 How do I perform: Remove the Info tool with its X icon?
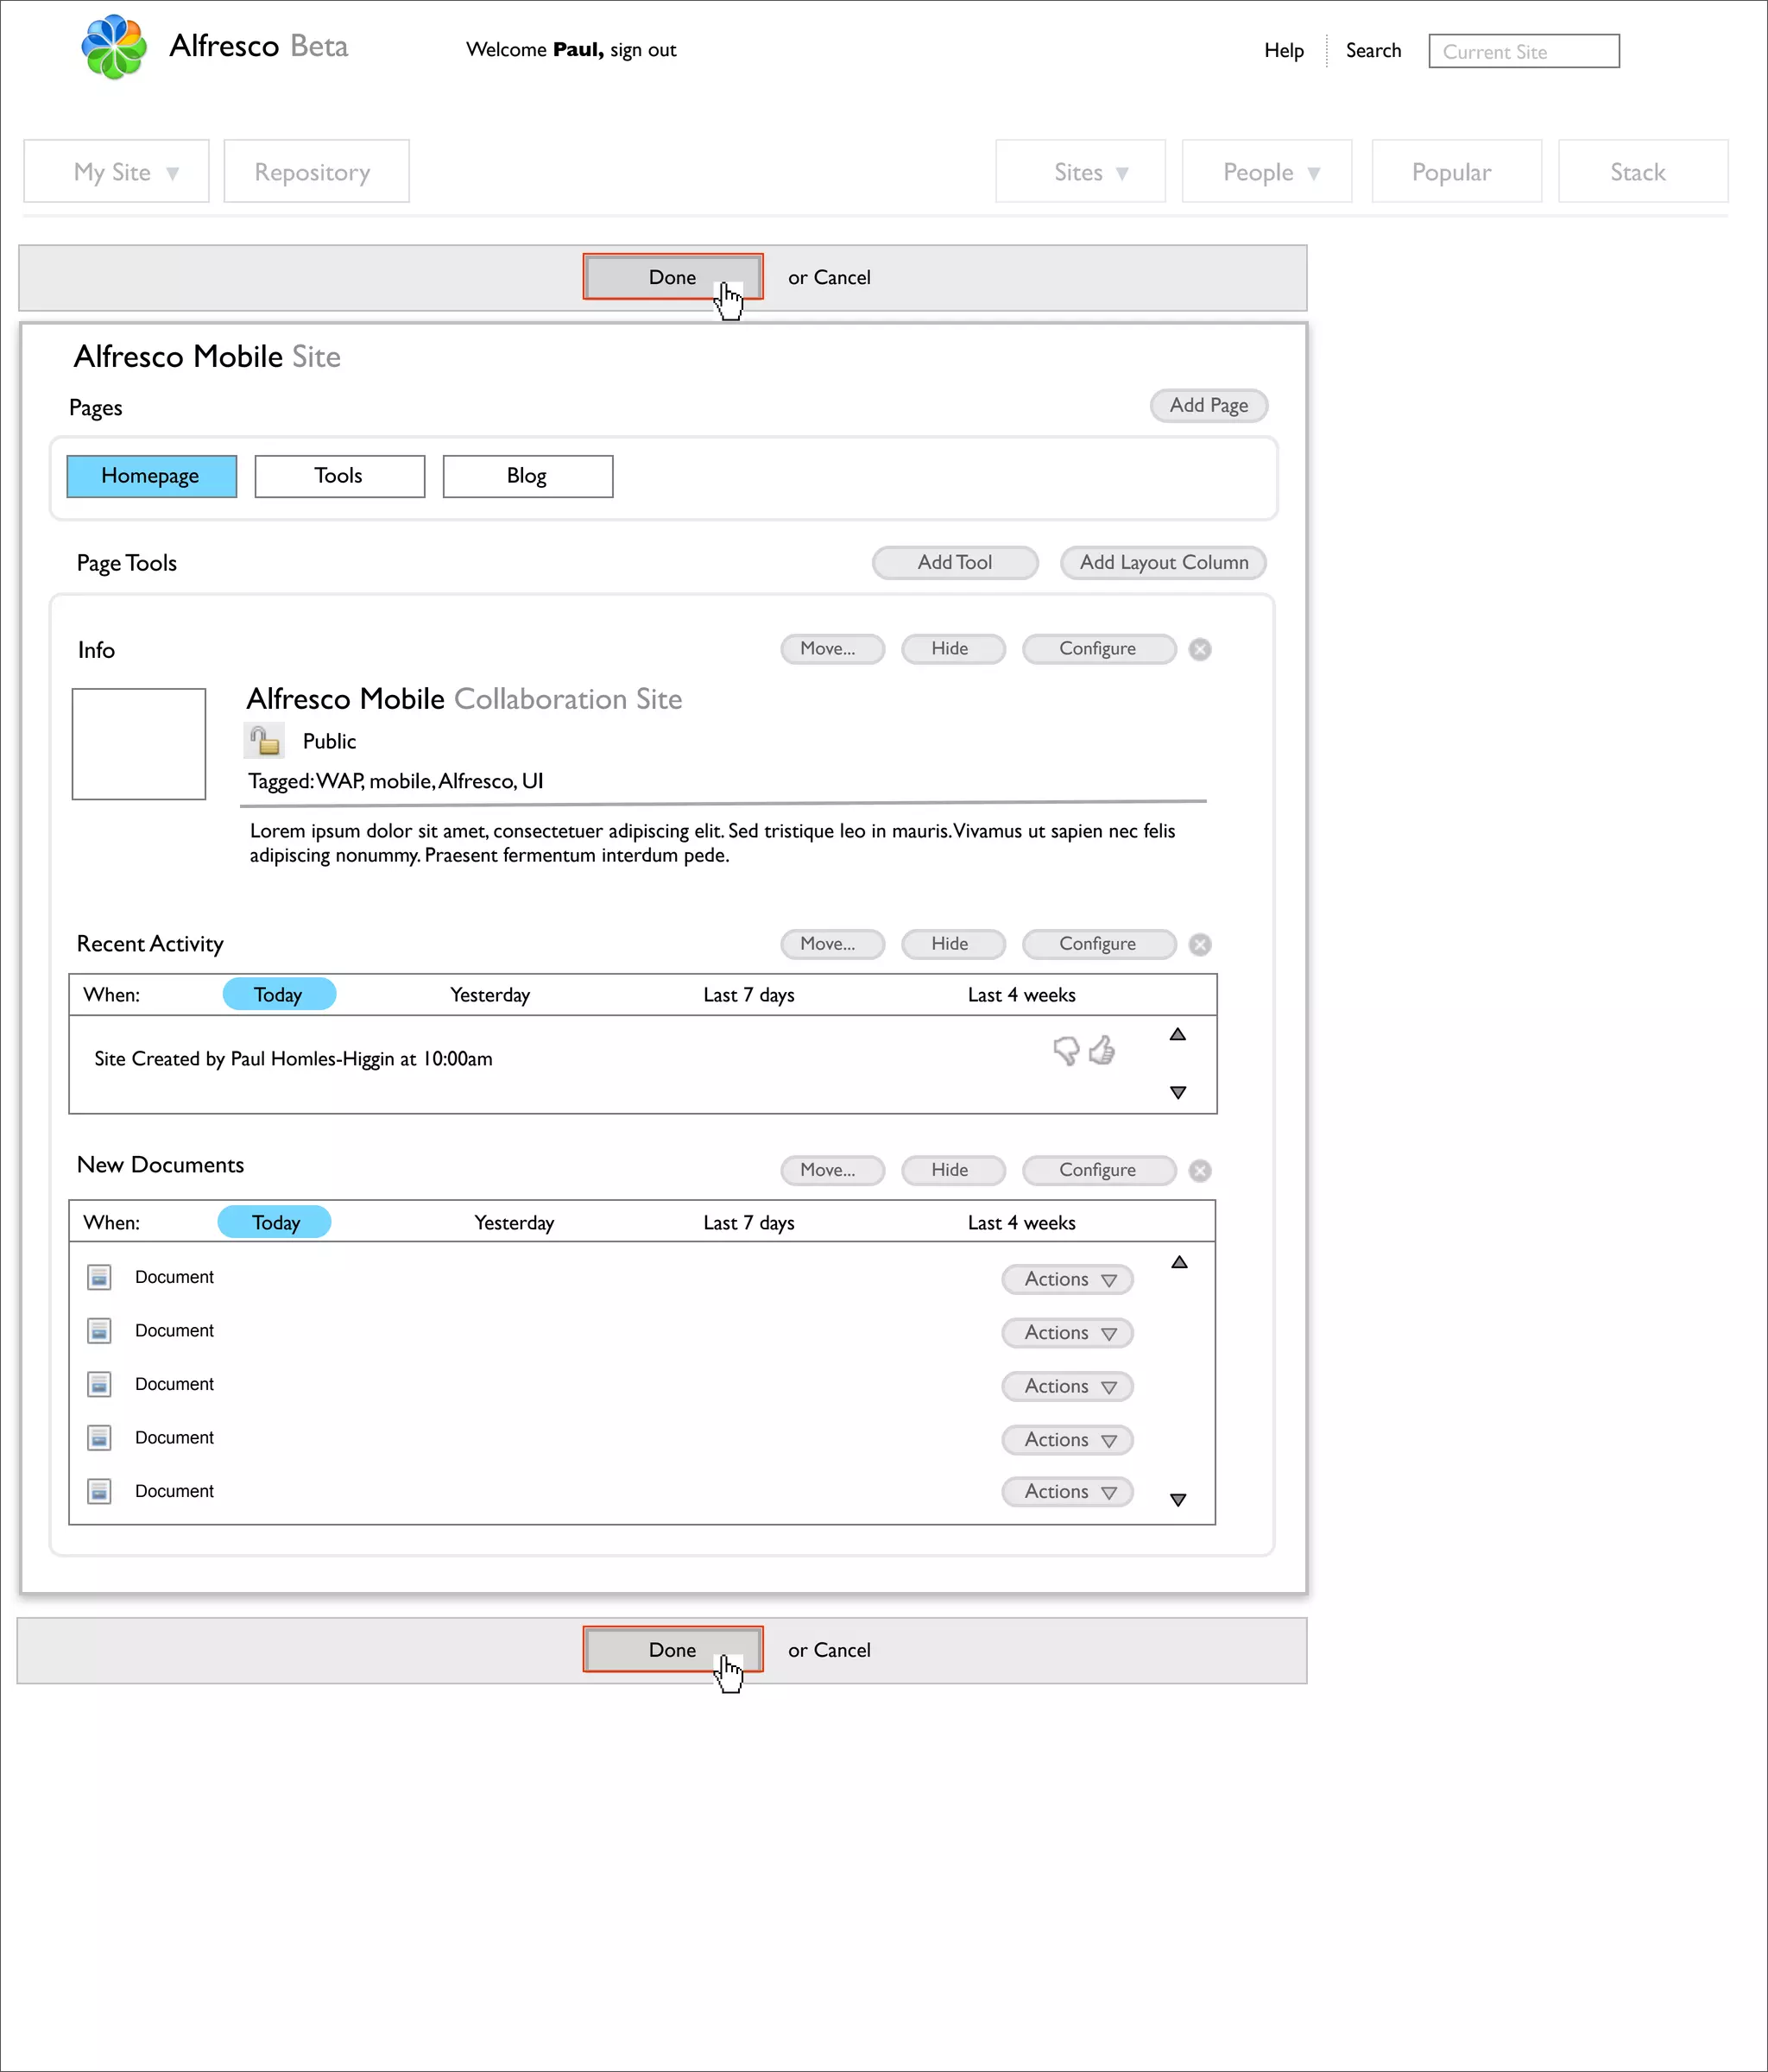tap(1200, 649)
